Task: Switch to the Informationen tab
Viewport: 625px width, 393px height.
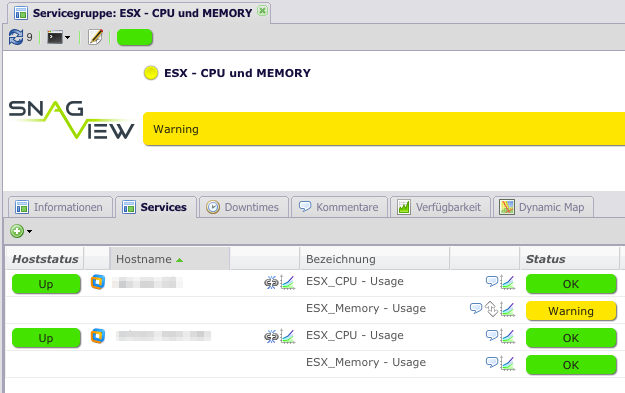Action: point(60,207)
